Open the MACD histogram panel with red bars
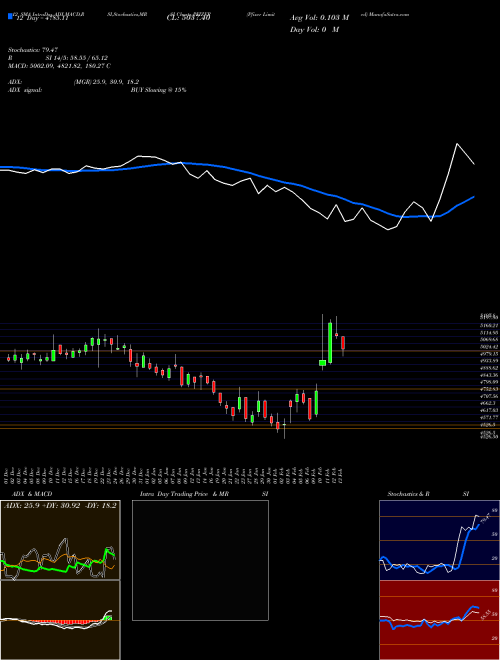This screenshot has width=500, height=660. (x=60, y=620)
